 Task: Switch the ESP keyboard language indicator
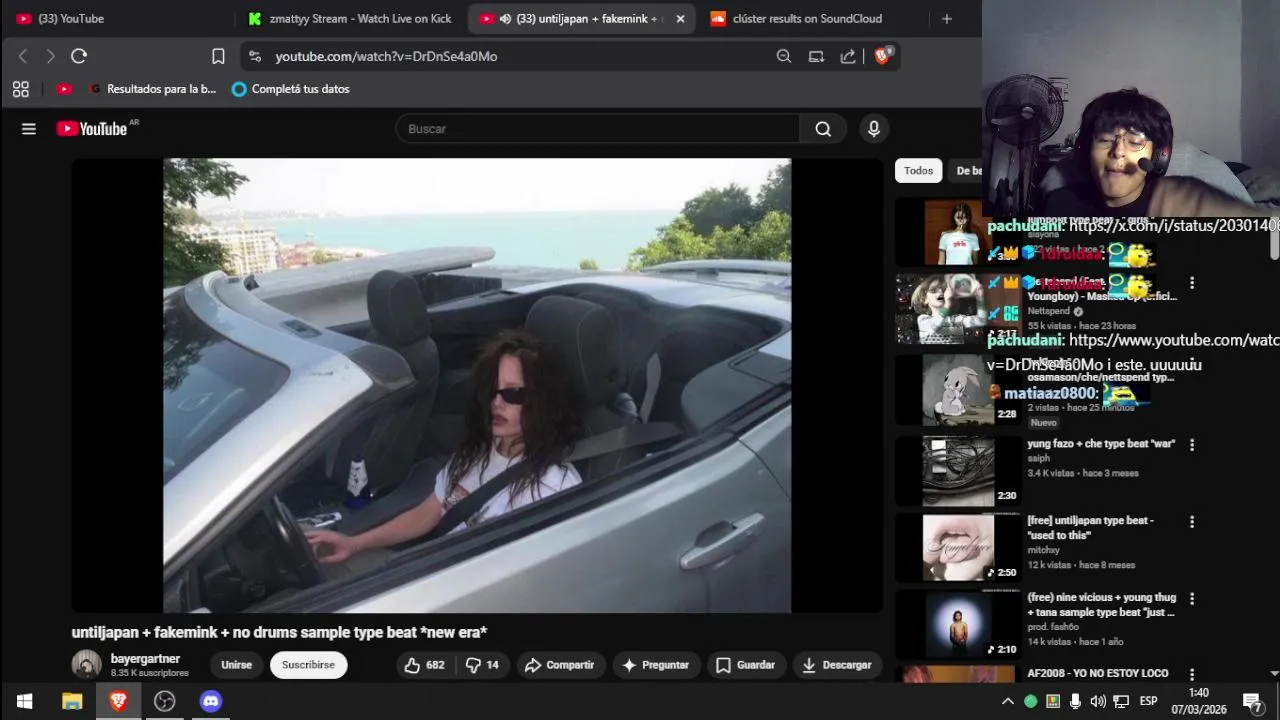pyautogui.click(x=1149, y=701)
